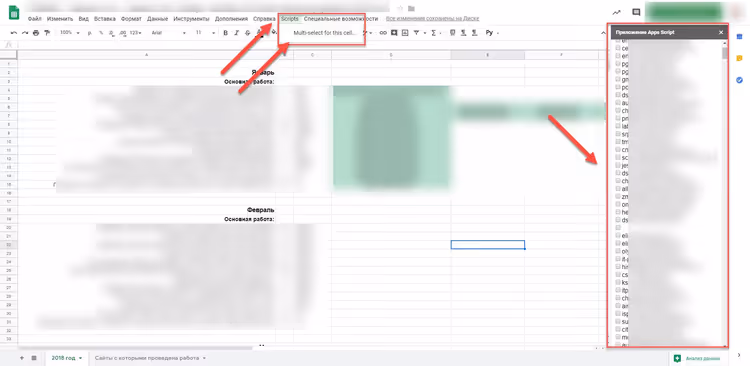The width and height of the screenshot is (750, 366).
Task: Select the blue-outlined active cell
Action: [487, 244]
